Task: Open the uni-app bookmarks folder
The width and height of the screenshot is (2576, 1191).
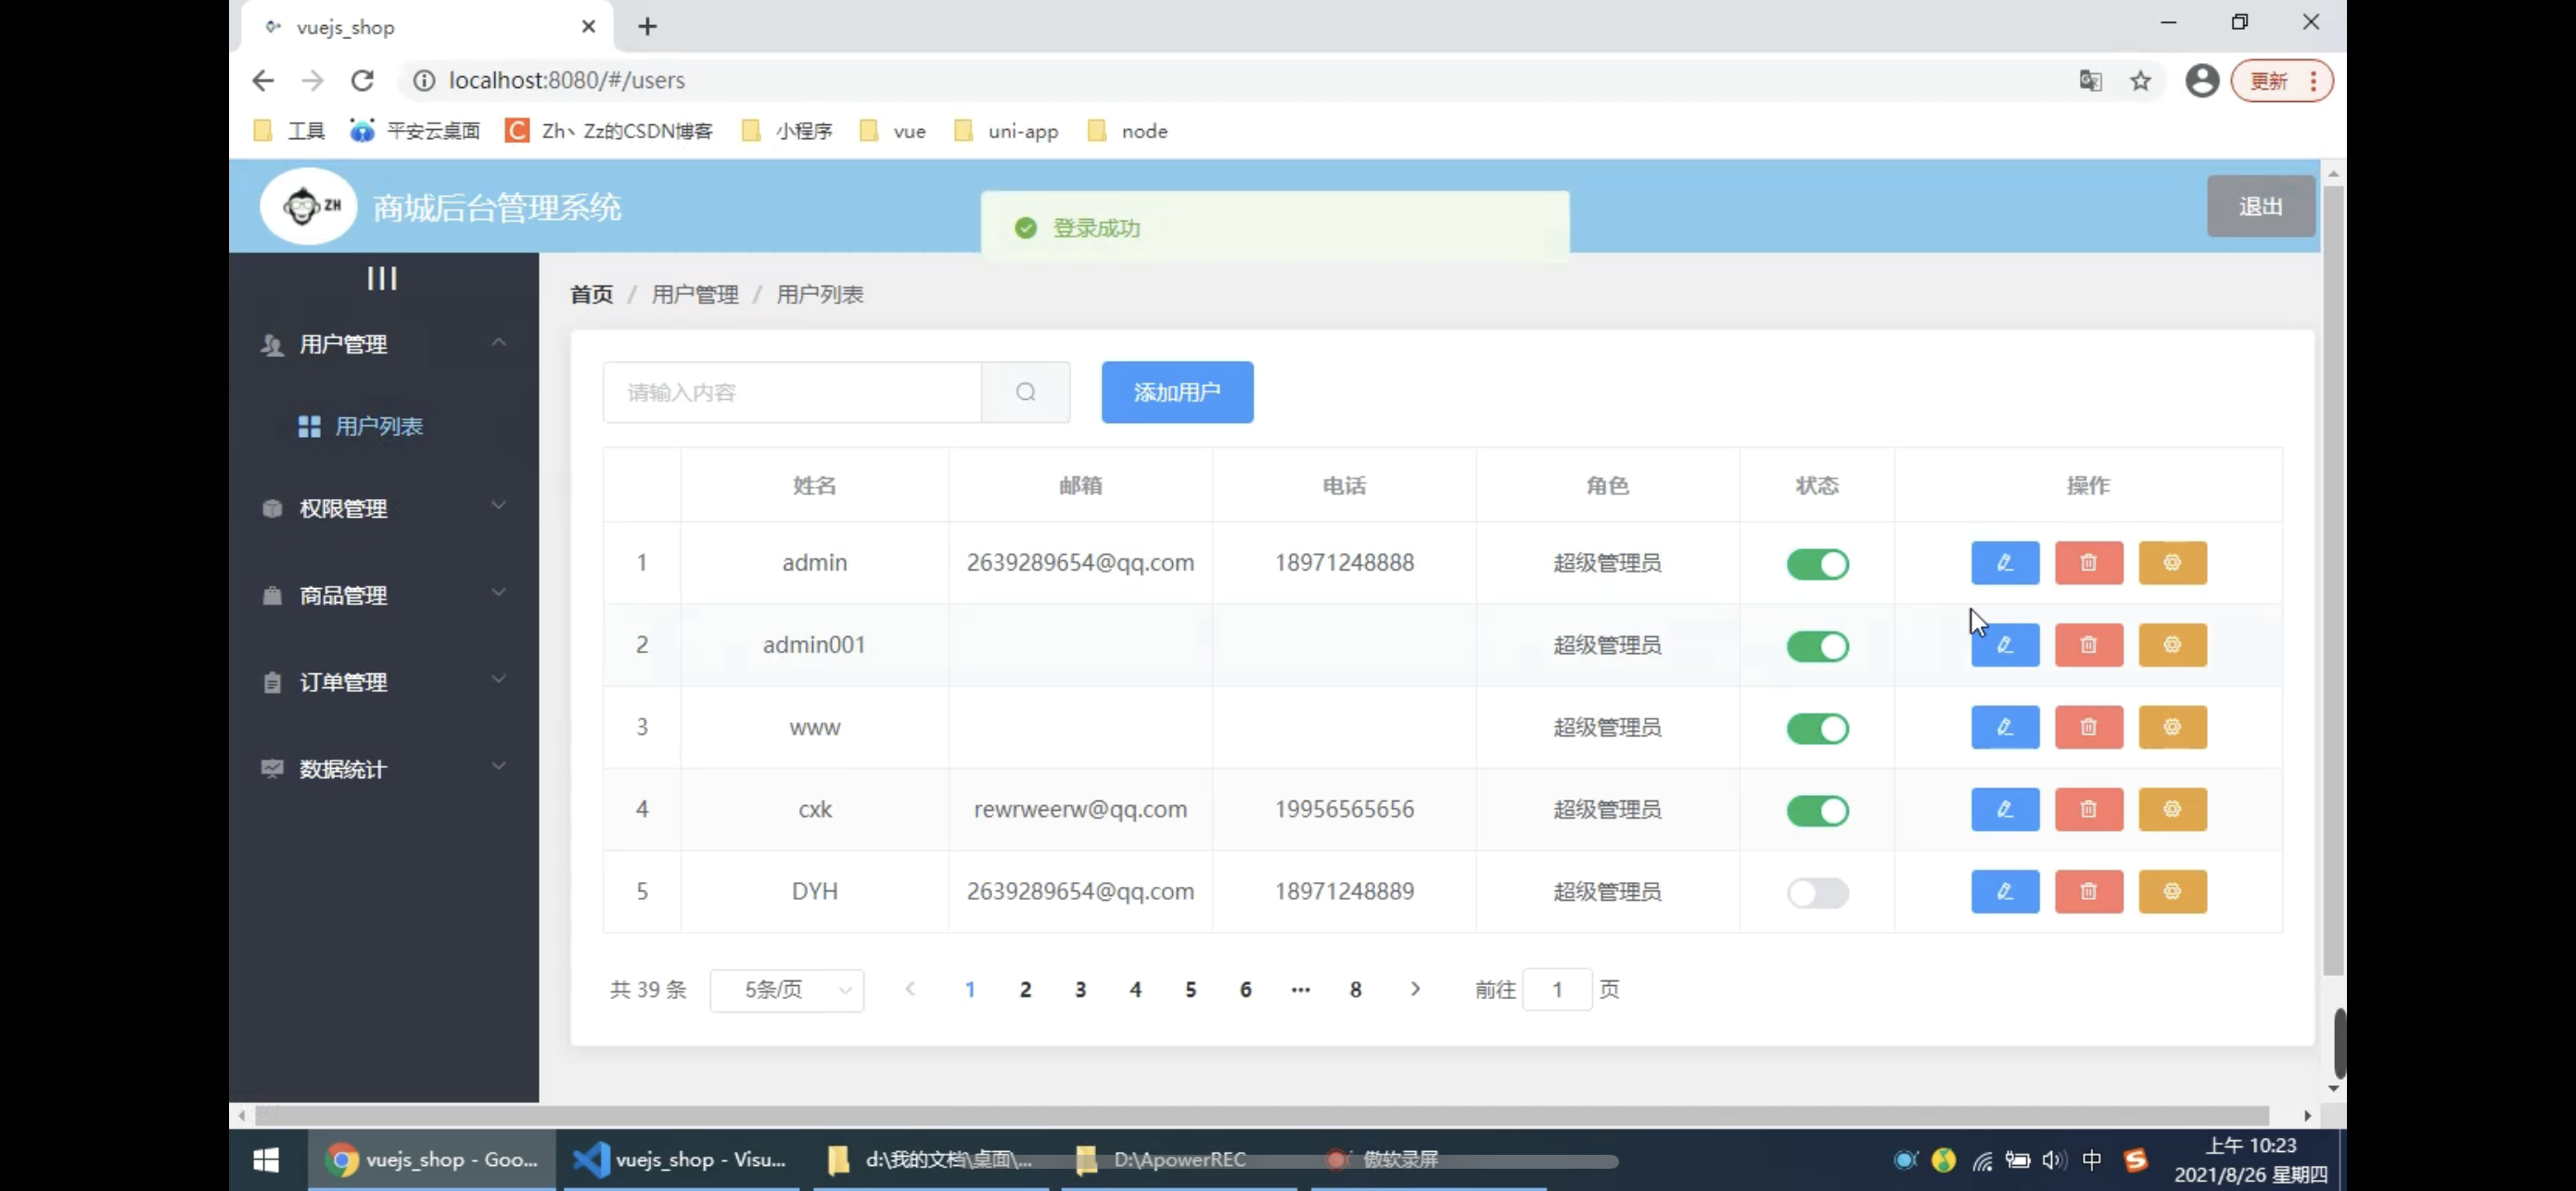Action: pos(1006,131)
